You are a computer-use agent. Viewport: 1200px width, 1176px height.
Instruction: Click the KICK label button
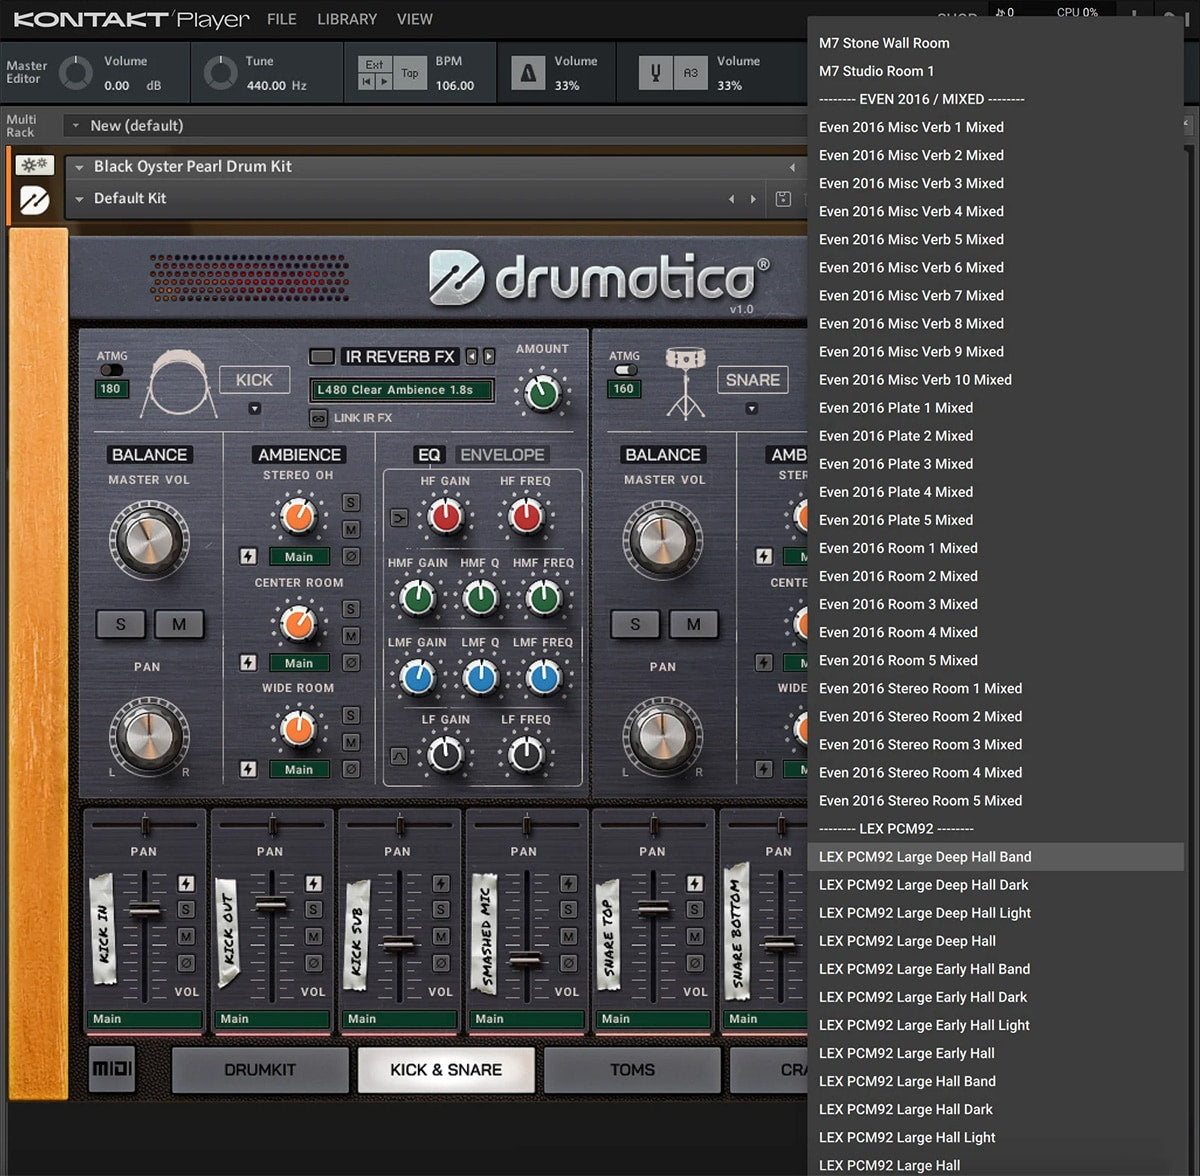click(x=254, y=380)
